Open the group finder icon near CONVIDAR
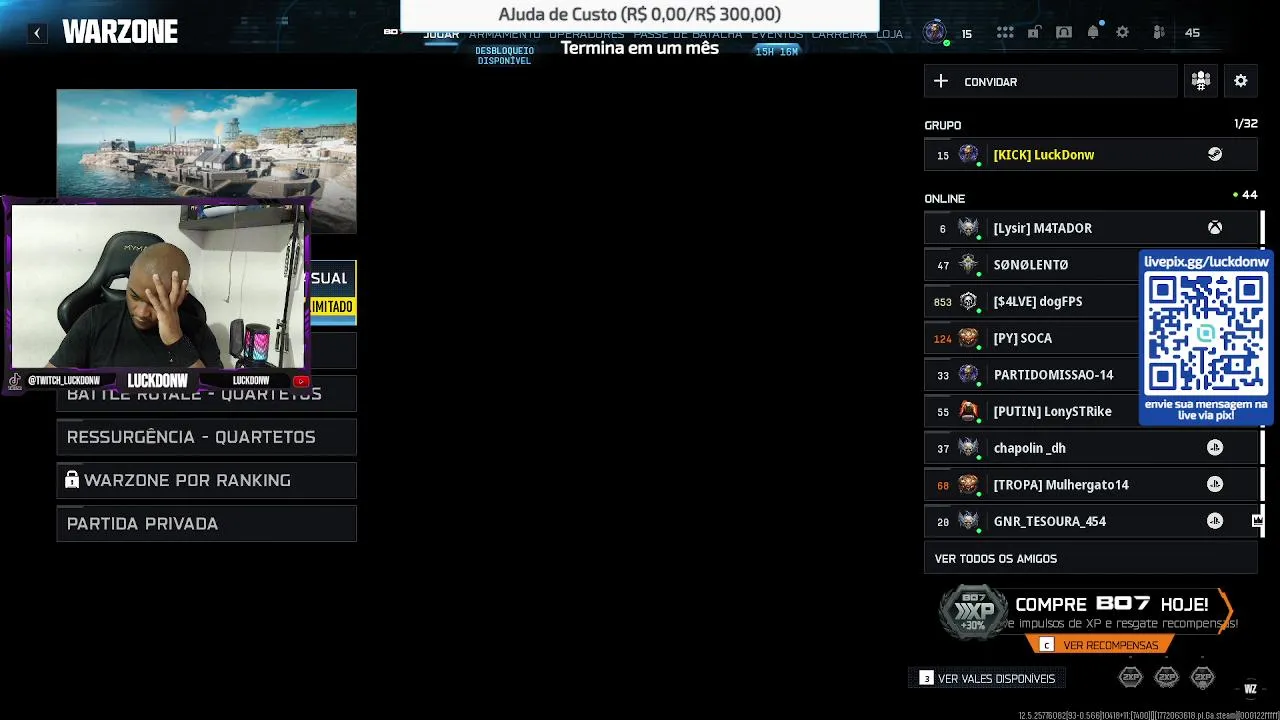 click(1201, 81)
